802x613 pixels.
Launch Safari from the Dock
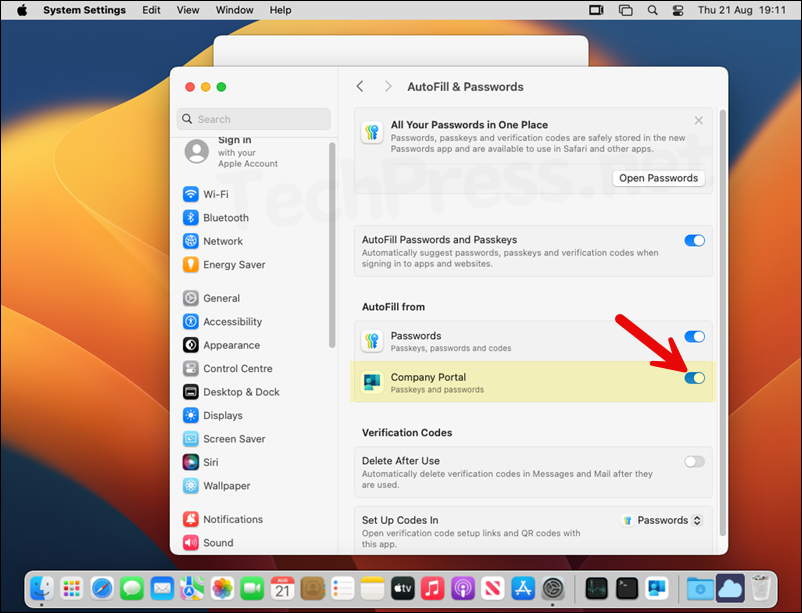point(102,588)
